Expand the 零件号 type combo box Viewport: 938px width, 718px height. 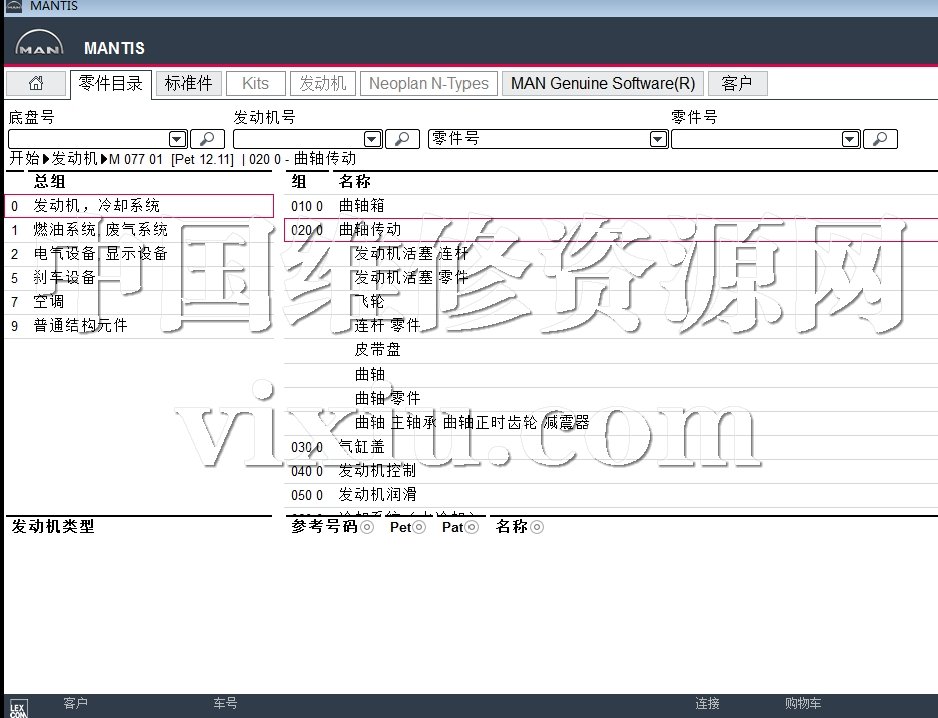pyautogui.click(x=658, y=139)
